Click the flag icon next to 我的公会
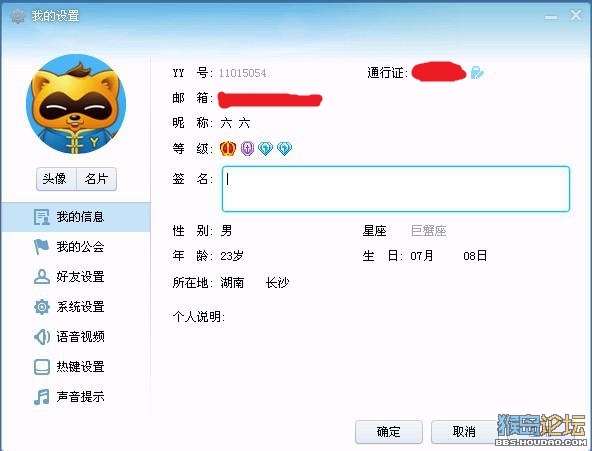 click(41, 247)
